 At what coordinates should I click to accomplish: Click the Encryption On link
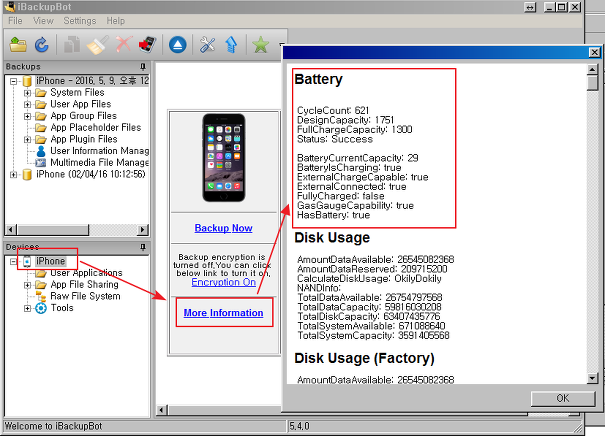(223, 282)
